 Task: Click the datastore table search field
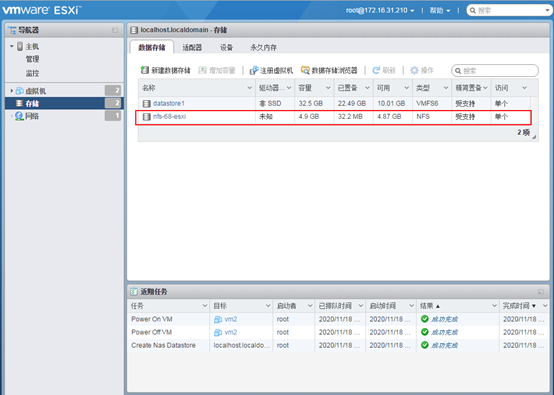(495, 71)
